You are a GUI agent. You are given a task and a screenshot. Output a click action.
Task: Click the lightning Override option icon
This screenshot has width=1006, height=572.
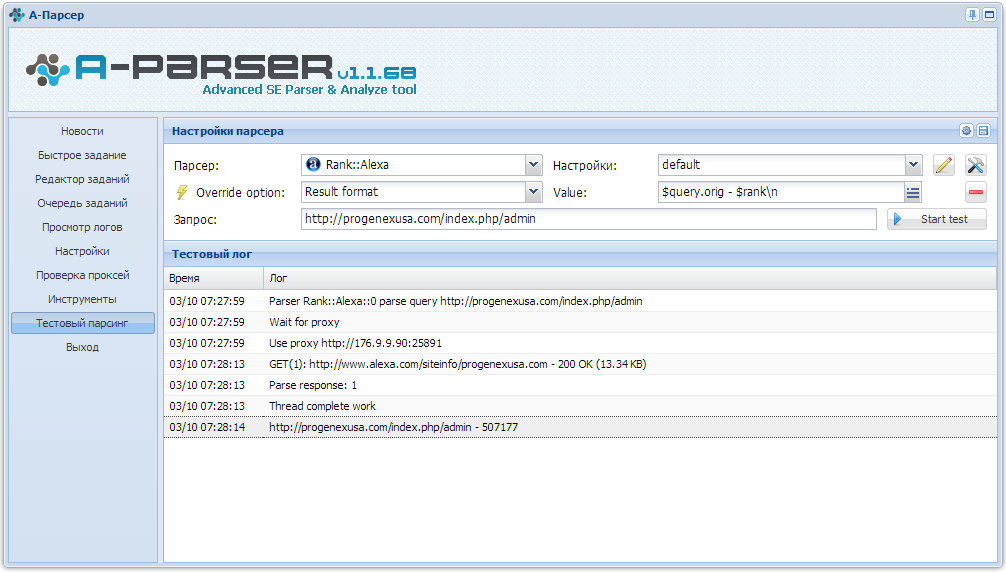coord(182,192)
